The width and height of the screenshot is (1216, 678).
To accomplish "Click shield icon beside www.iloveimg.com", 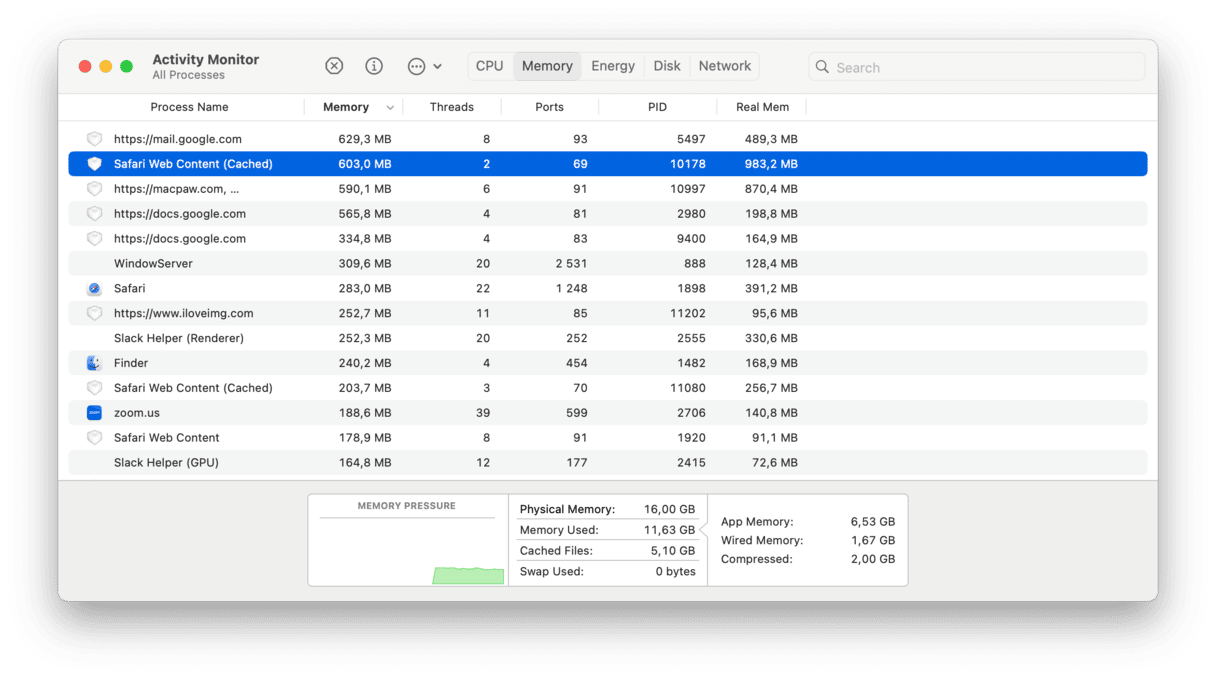I will coord(94,313).
